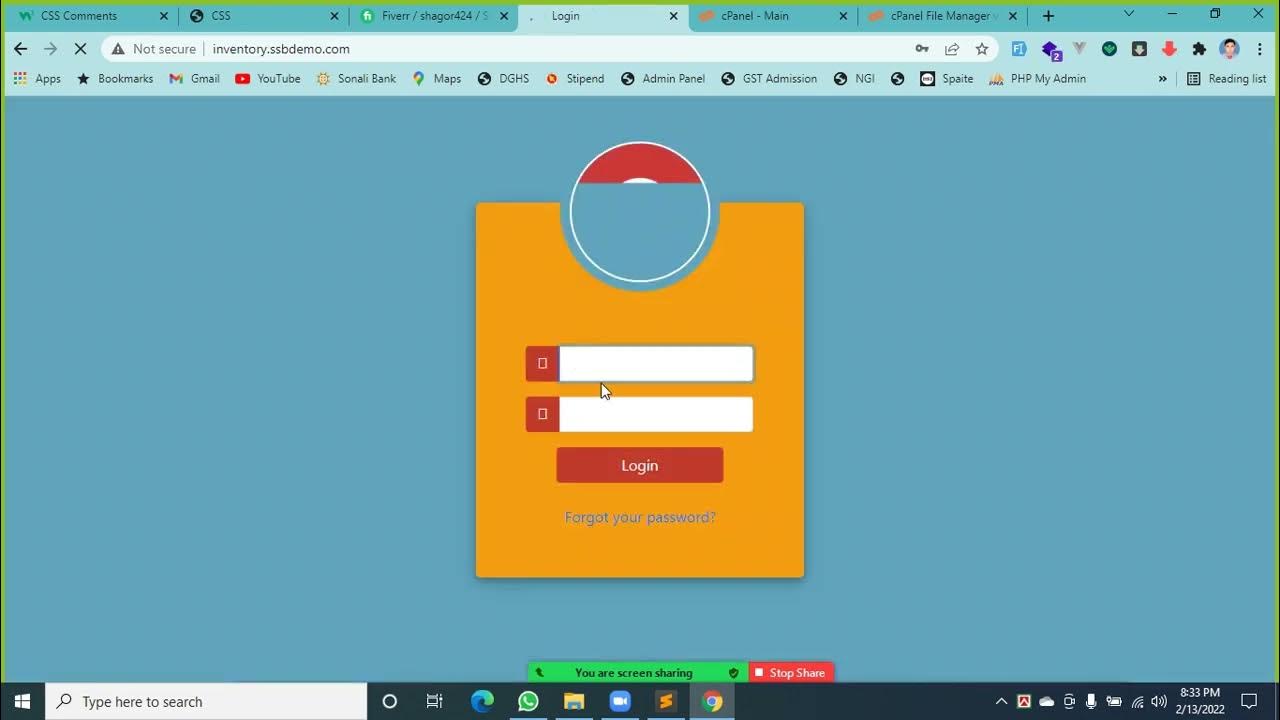Close the Login tab
This screenshot has height=720, width=1280.
click(x=673, y=16)
